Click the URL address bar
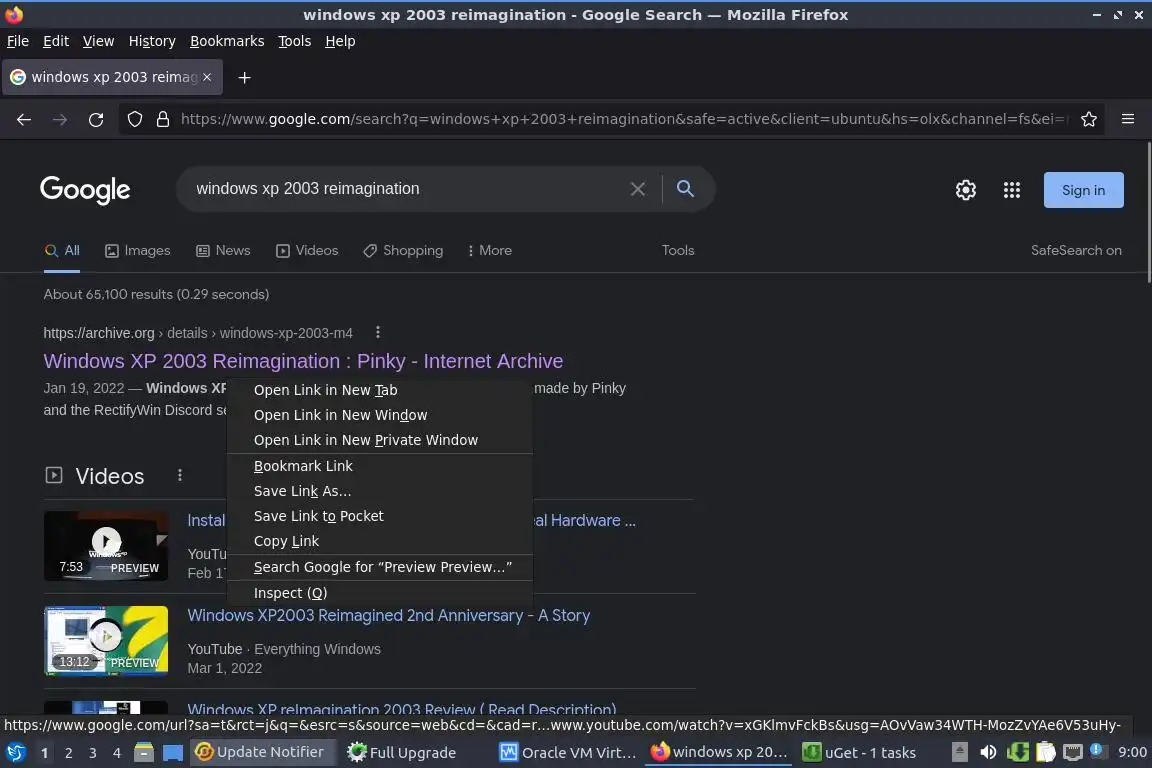This screenshot has height=768, width=1152. pyautogui.click(x=623, y=119)
